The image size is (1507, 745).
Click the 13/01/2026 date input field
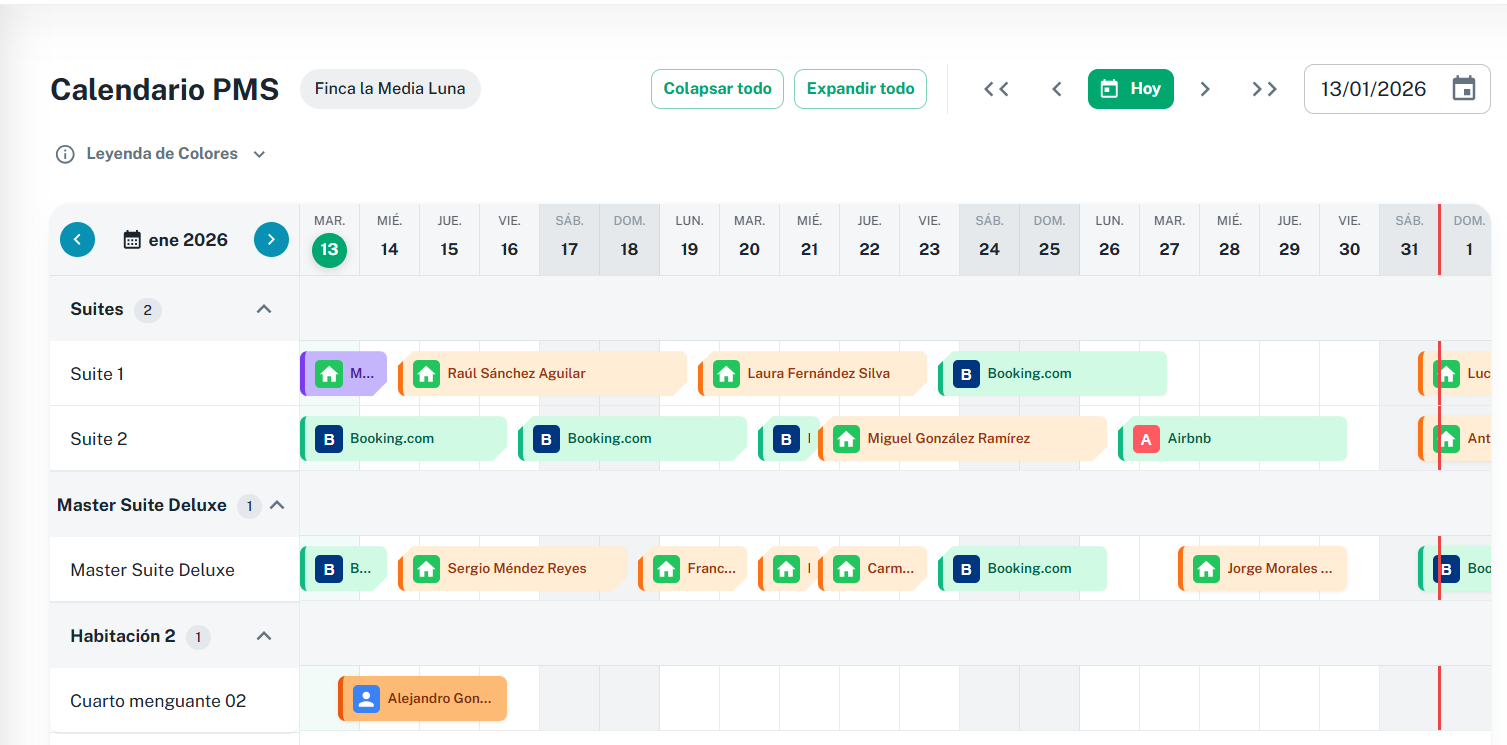coord(1373,89)
